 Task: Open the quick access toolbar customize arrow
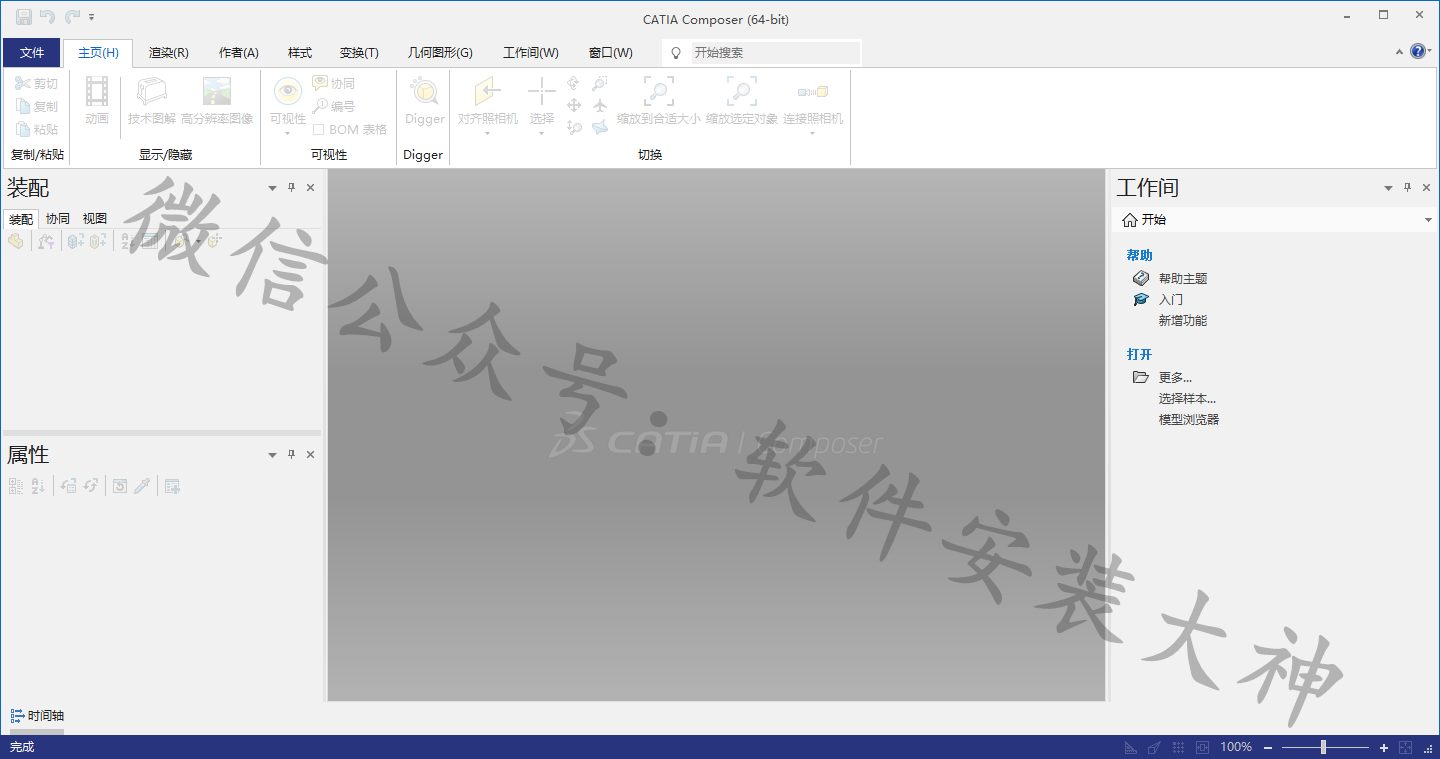[x=92, y=17]
